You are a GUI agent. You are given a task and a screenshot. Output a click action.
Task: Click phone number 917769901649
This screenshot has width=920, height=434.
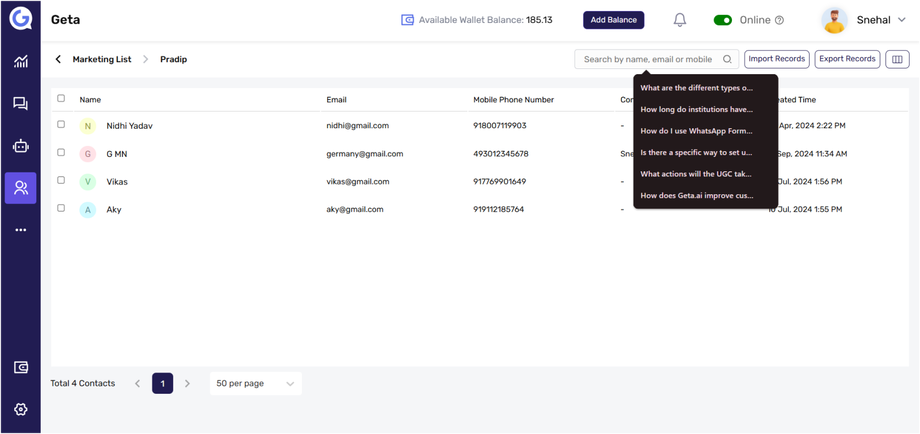pyautogui.click(x=499, y=182)
